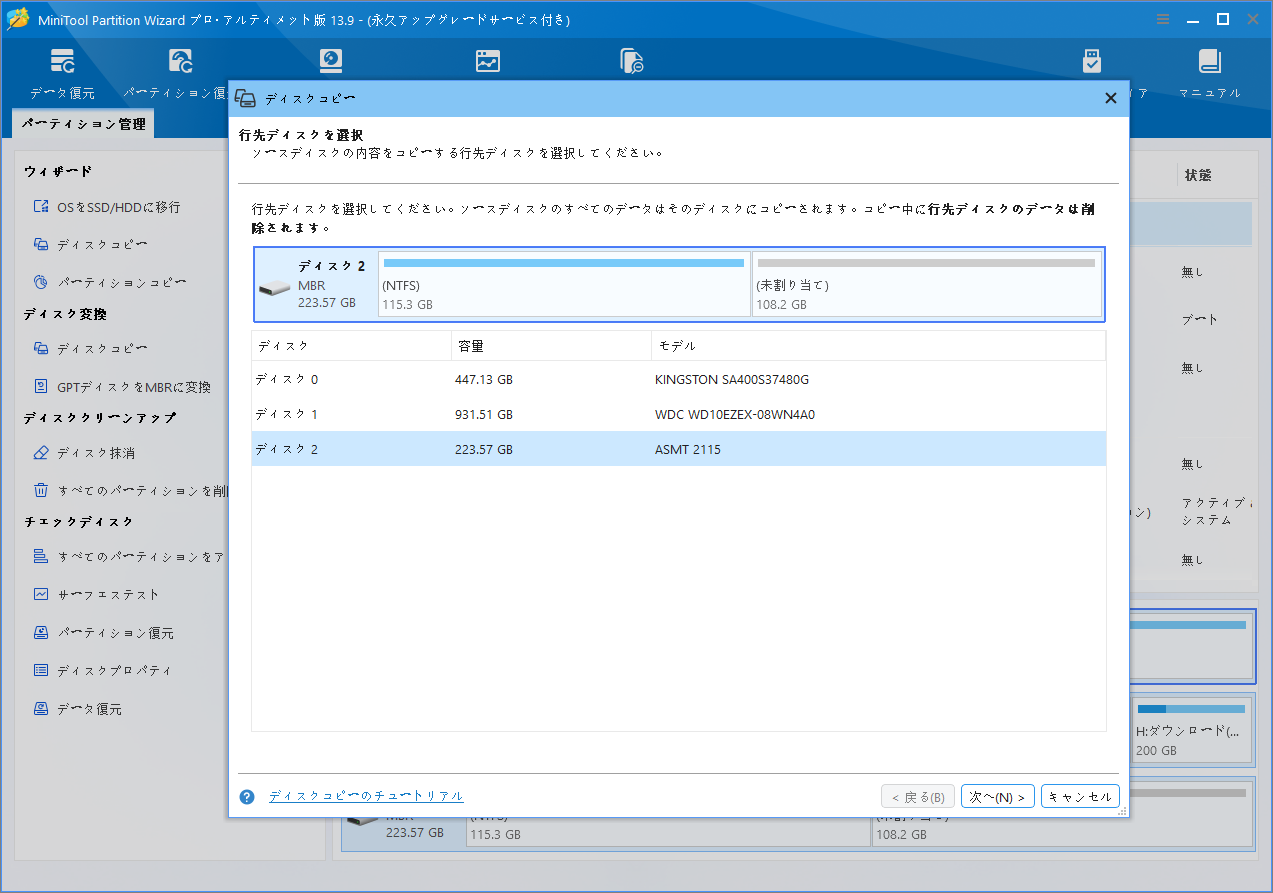Switch to the パーティション管理 tab
Screen dimensions: 1273x893
[83, 124]
